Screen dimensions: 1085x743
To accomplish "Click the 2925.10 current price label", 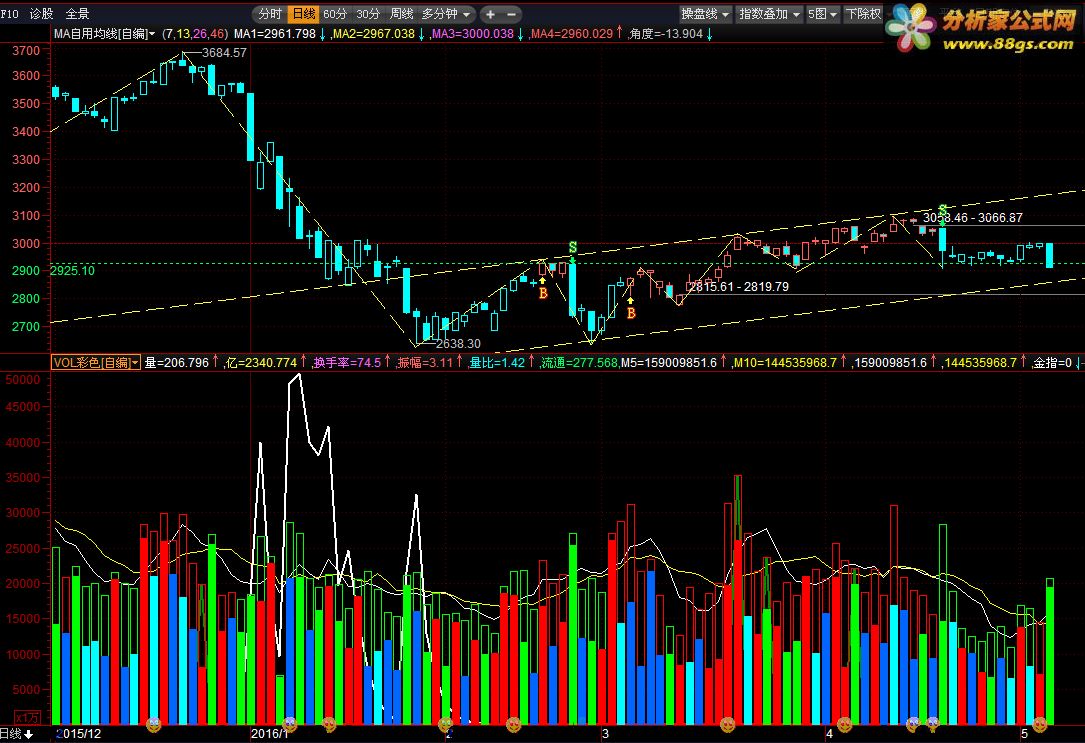I will click(72, 270).
